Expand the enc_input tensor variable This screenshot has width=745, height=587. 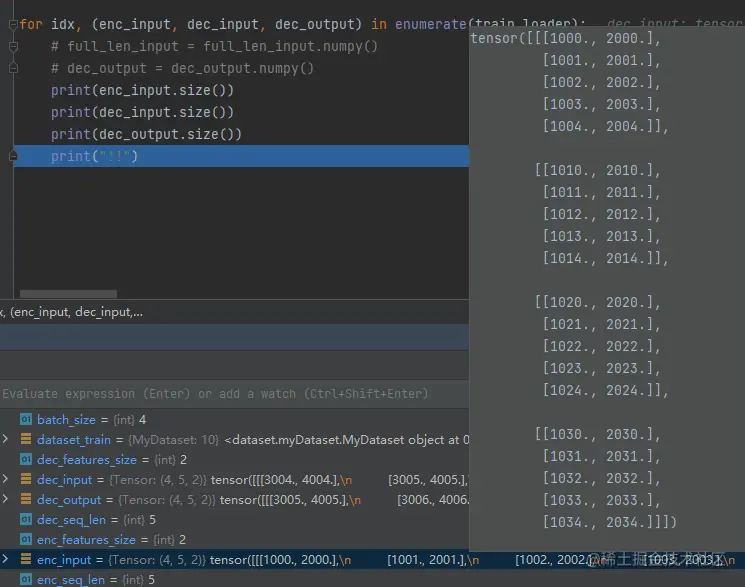(5, 558)
